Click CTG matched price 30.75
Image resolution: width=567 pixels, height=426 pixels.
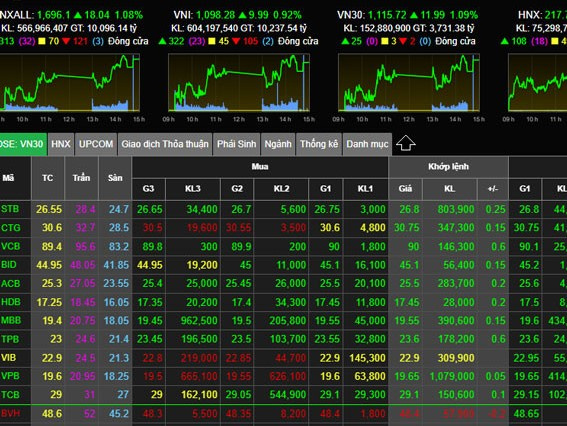tap(407, 228)
